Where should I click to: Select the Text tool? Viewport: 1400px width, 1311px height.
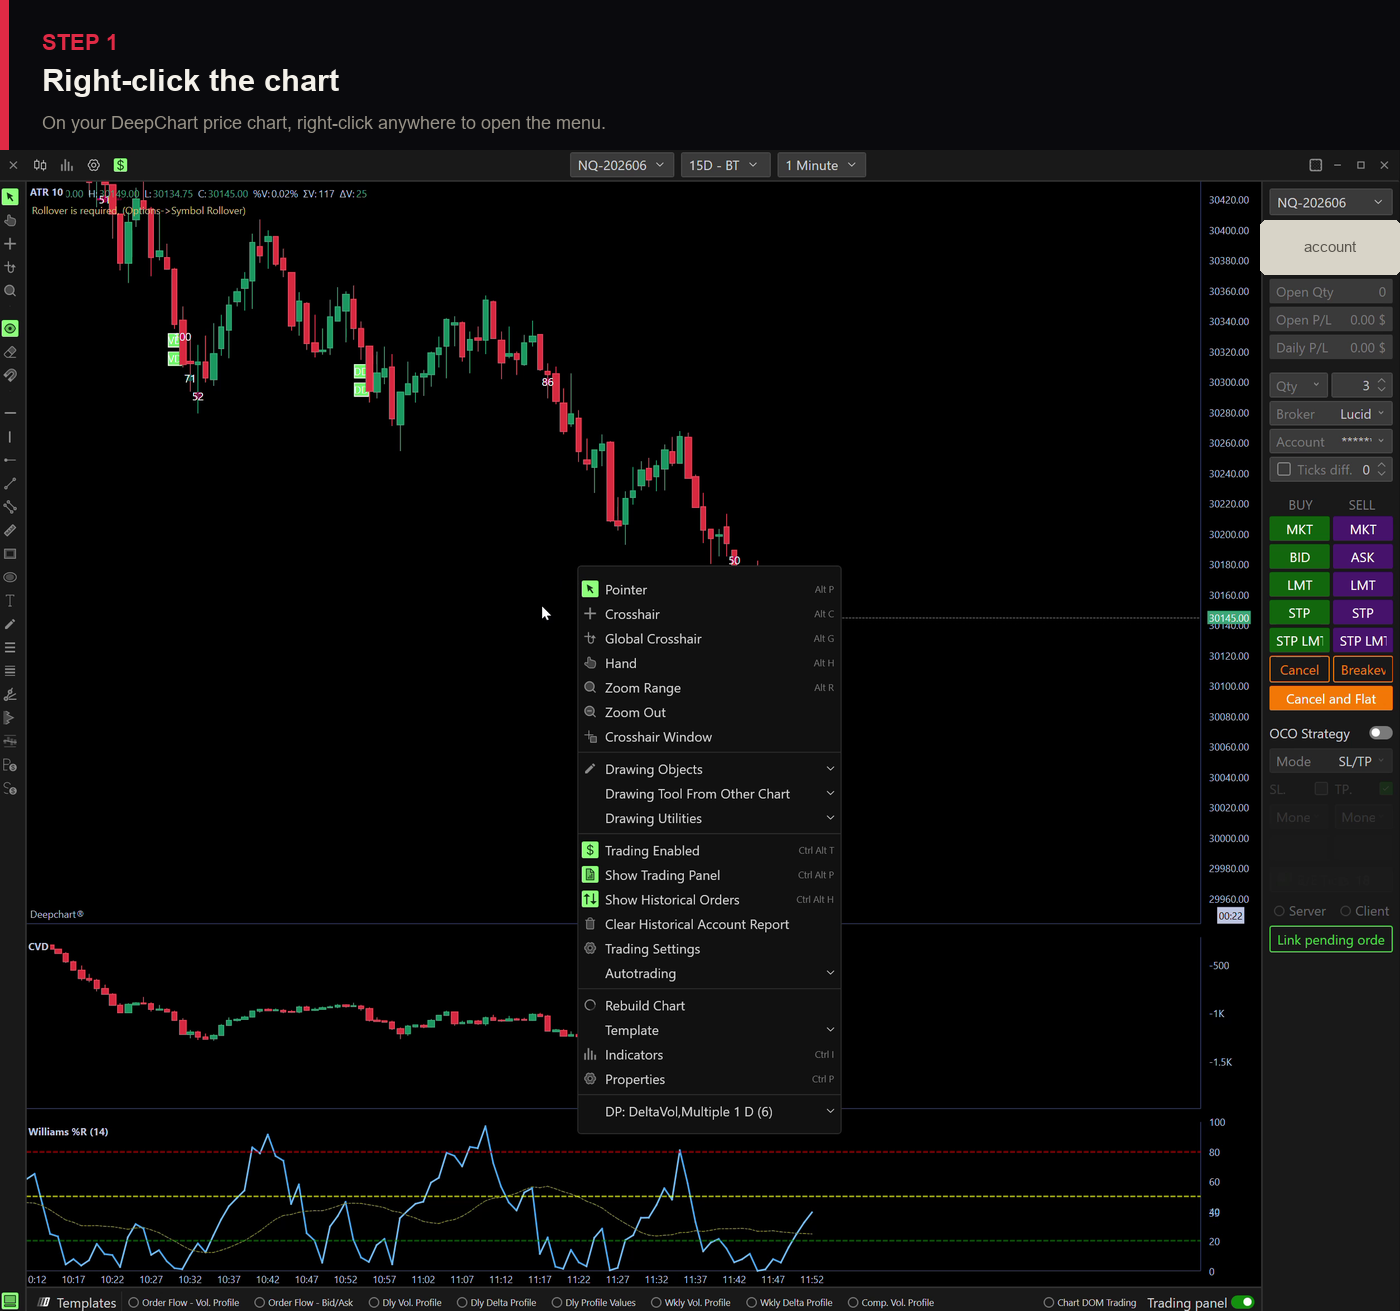coord(10,600)
